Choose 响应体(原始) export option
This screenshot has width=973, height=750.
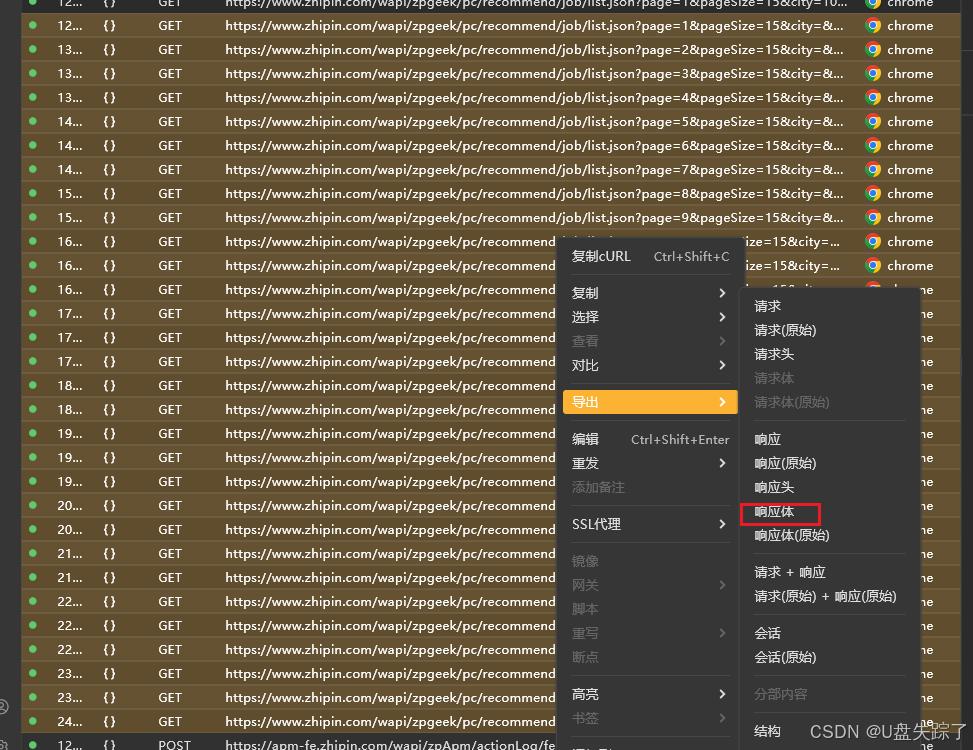click(792, 535)
